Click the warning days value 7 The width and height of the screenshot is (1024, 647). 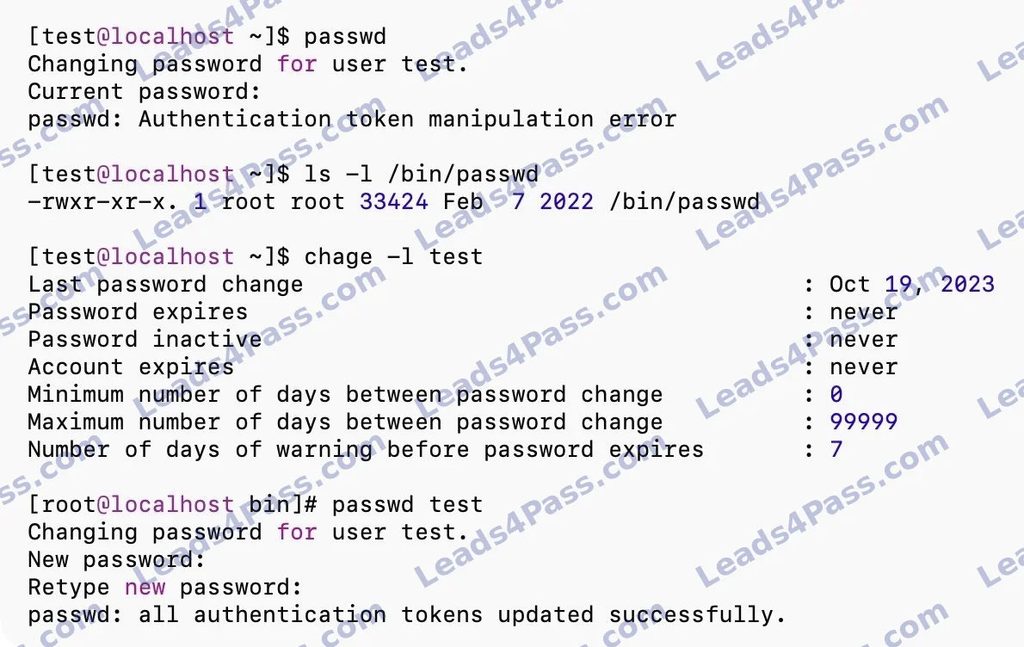coord(836,449)
